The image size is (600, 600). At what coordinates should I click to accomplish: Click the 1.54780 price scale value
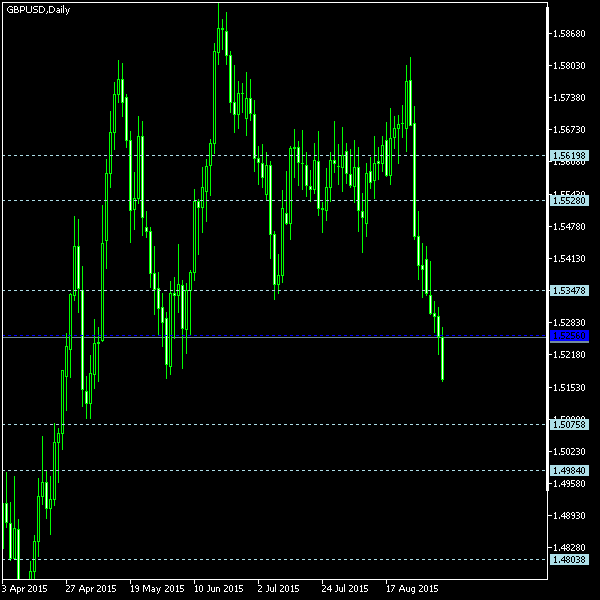[x=569, y=227]
